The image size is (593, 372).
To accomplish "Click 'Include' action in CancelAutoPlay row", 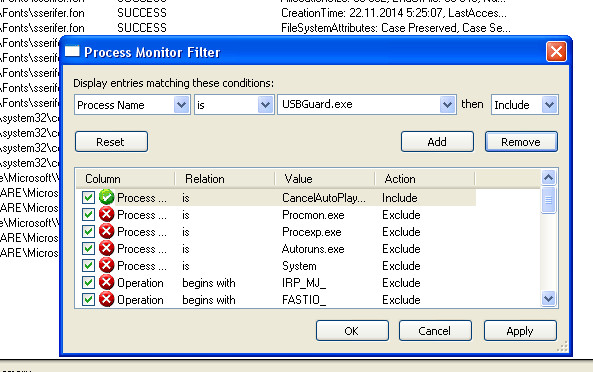I will [x=400, y=198].
